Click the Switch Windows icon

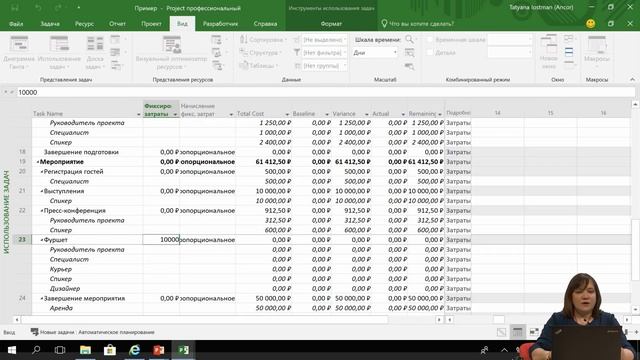coord(569,40)
